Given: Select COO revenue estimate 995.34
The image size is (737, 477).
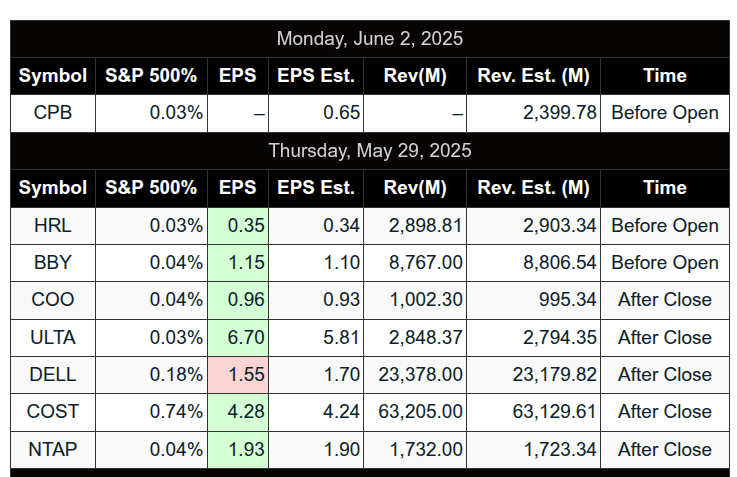Looking at the screenshot, I should point(533,300).
